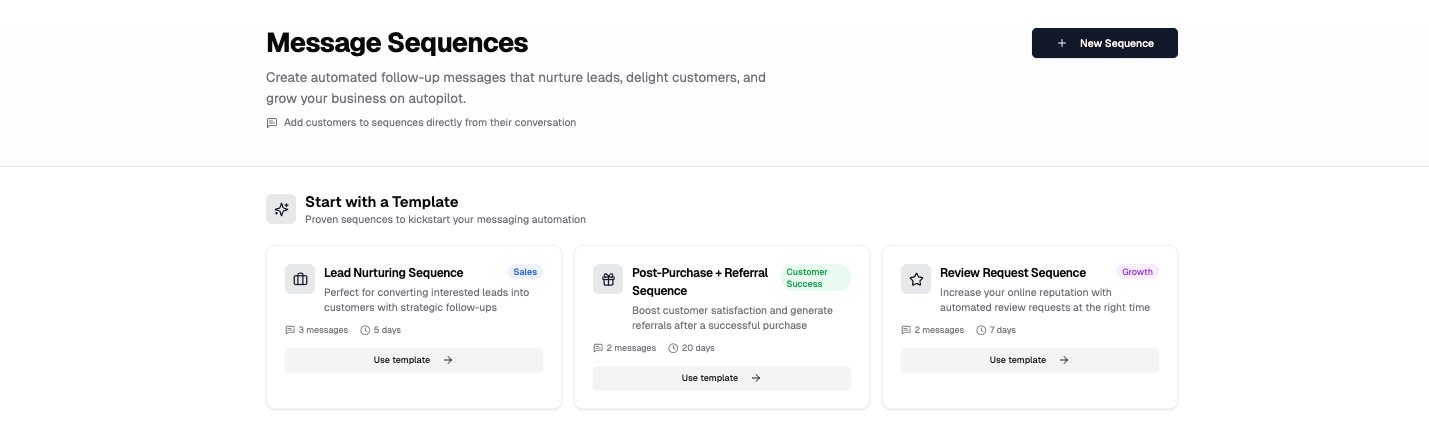Viewport: 1429px width, 427px height.
Task: Open the Lead Nurturing Sequence card title
Action: 393,273
